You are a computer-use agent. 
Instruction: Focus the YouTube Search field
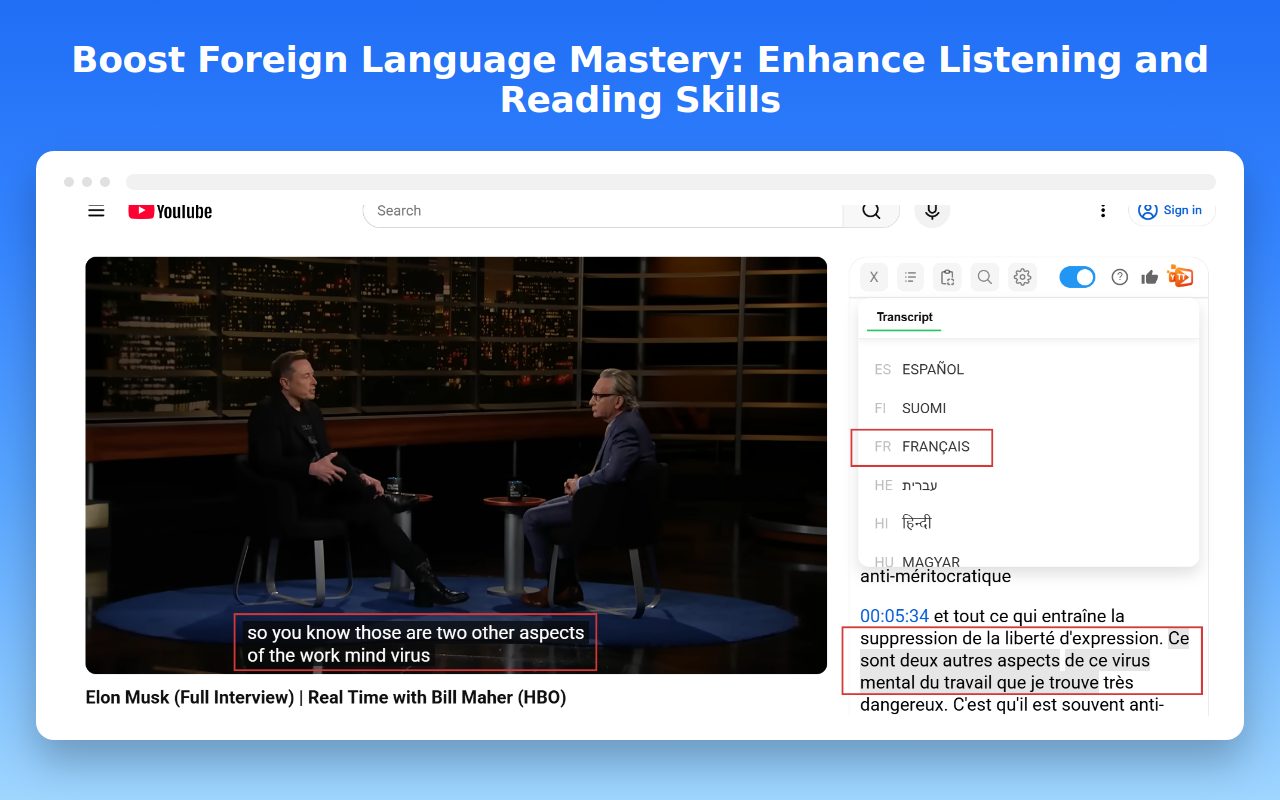point(603,211)
